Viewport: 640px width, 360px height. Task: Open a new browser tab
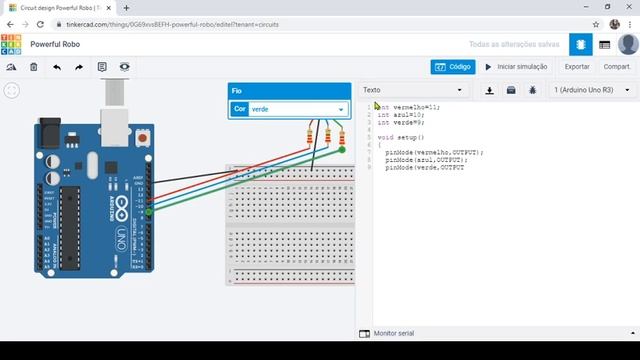126,8
